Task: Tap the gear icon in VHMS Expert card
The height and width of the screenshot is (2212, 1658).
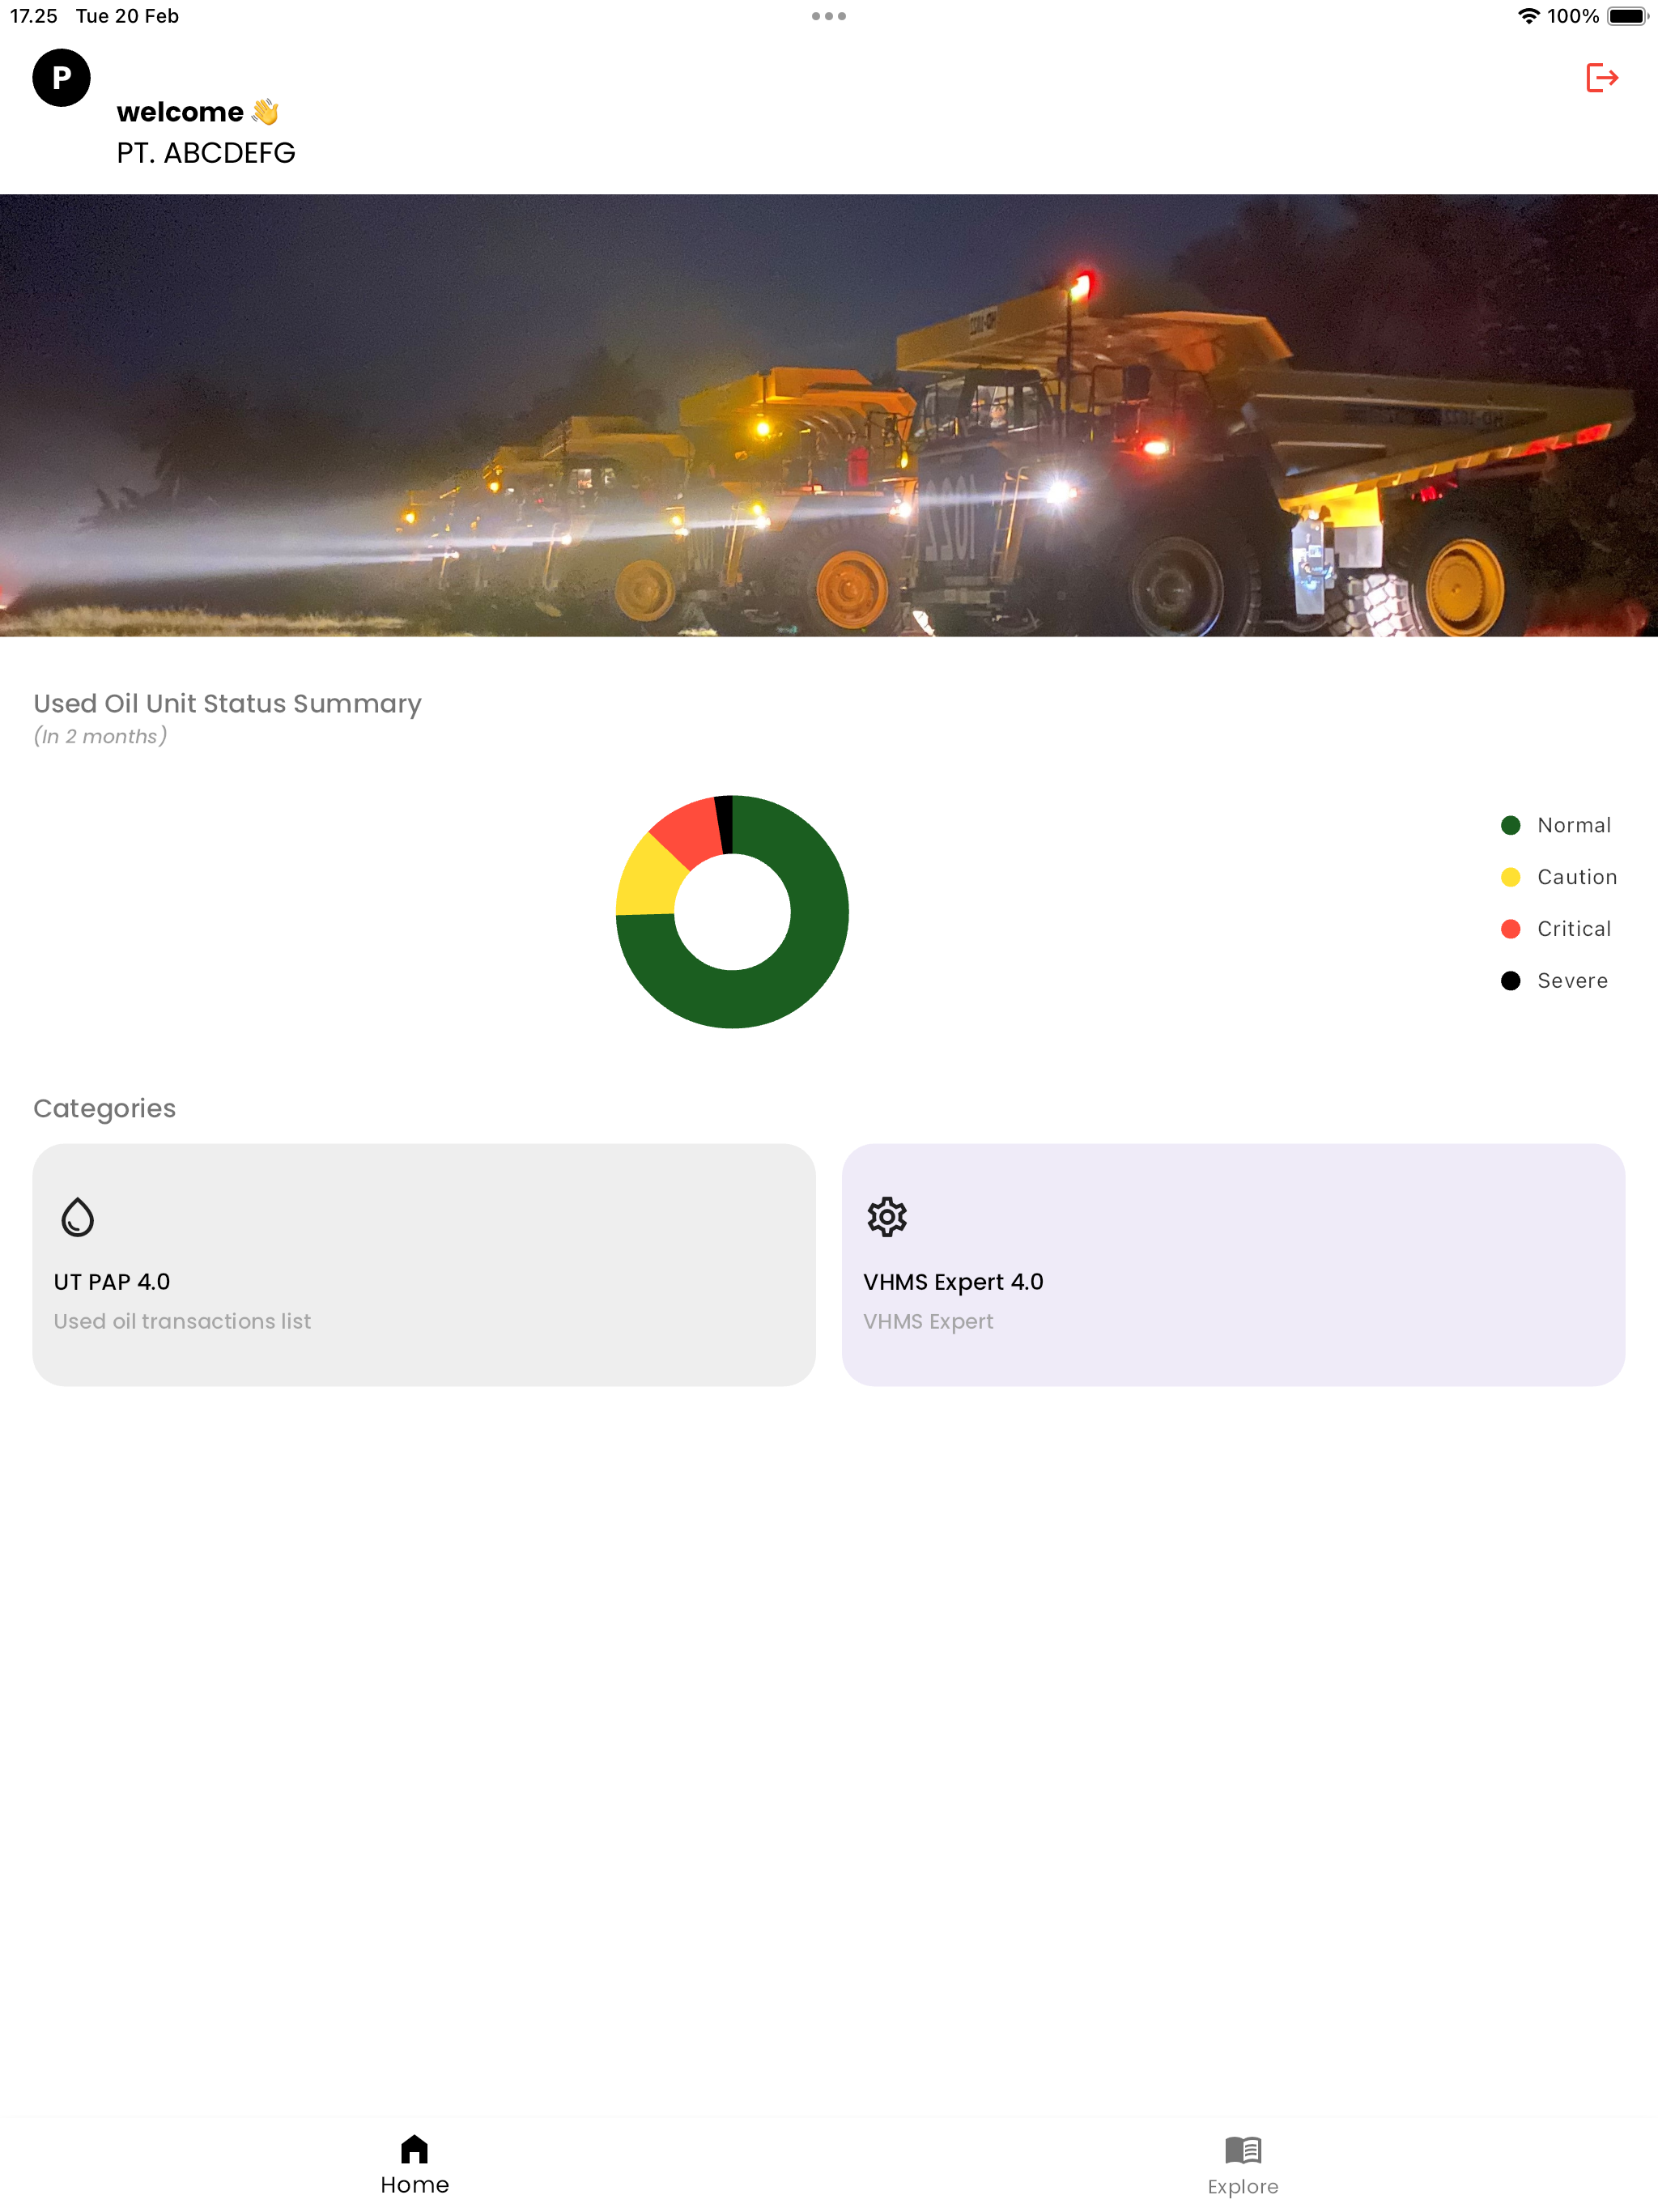Action: tap(887, 1217)
